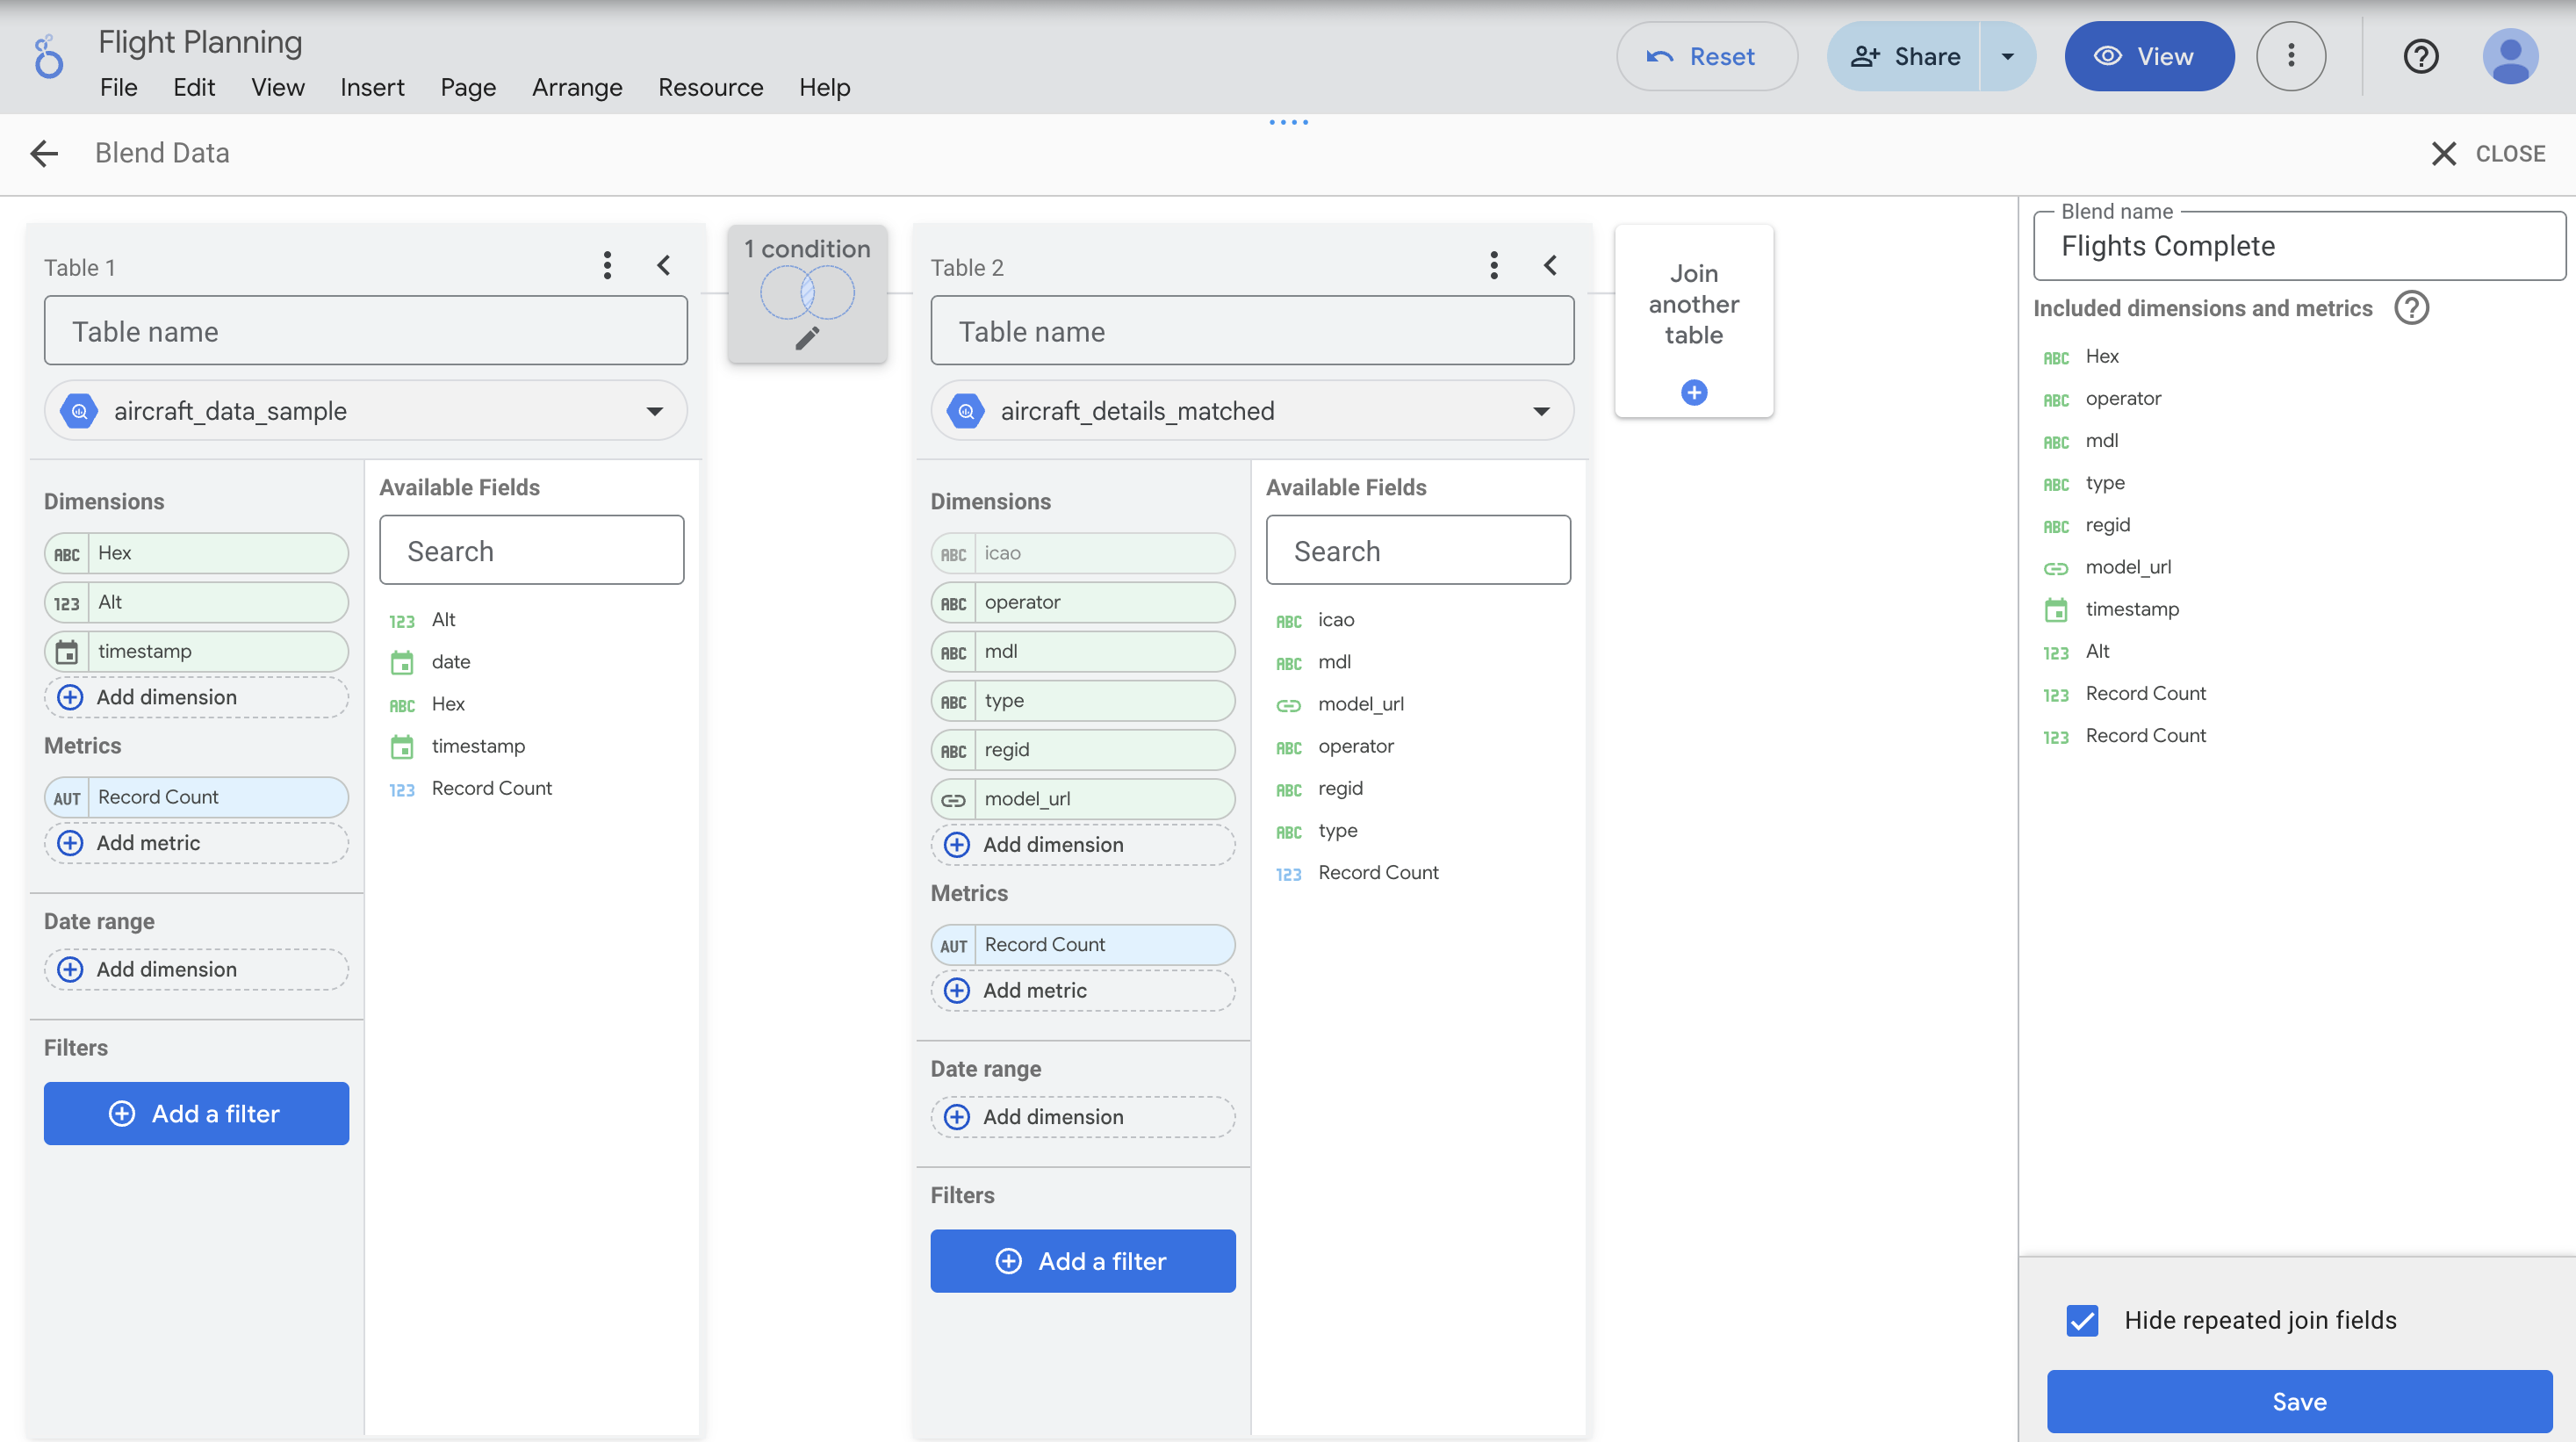2576x1442 pixels.
Task: Open the Arrange menu
Action: (x=577, y=87)
